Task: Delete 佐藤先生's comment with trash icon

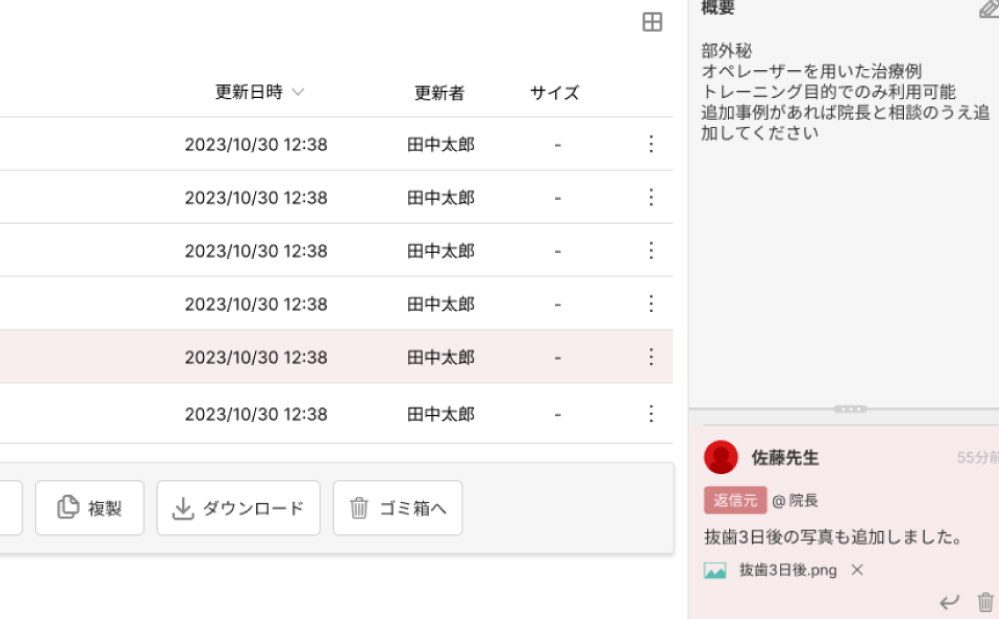Action: 985,601
